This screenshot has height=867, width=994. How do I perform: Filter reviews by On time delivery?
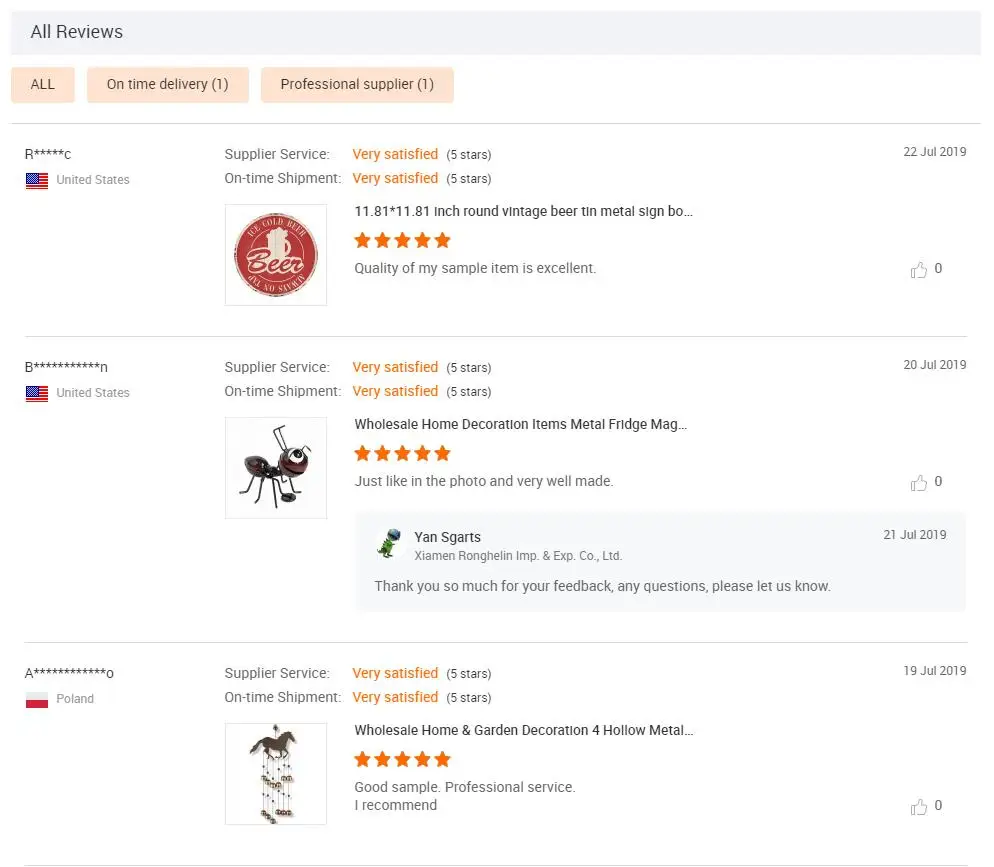(168, 85)
